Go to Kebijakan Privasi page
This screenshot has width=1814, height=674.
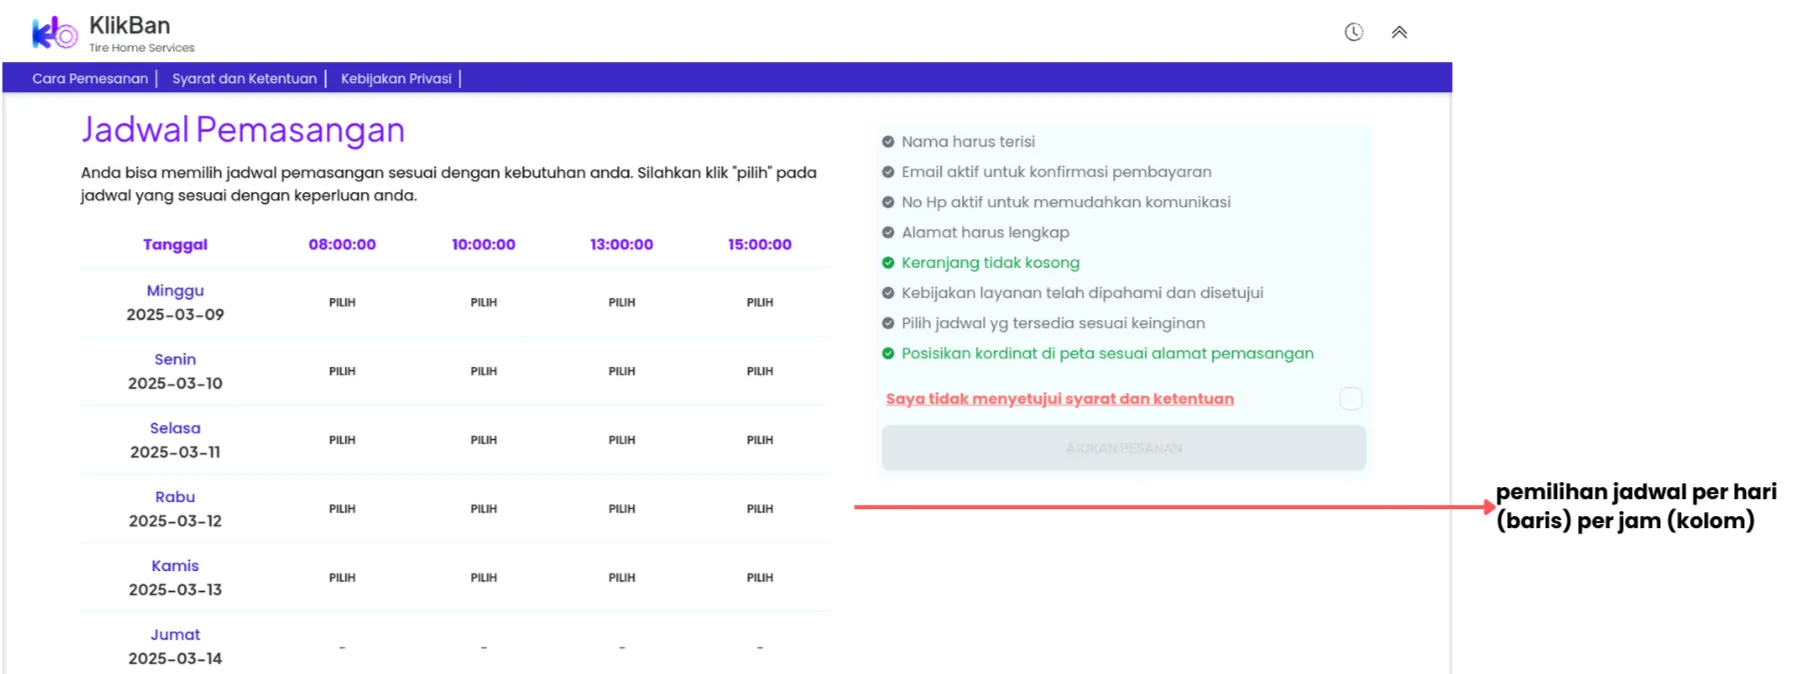pos(396,78)
